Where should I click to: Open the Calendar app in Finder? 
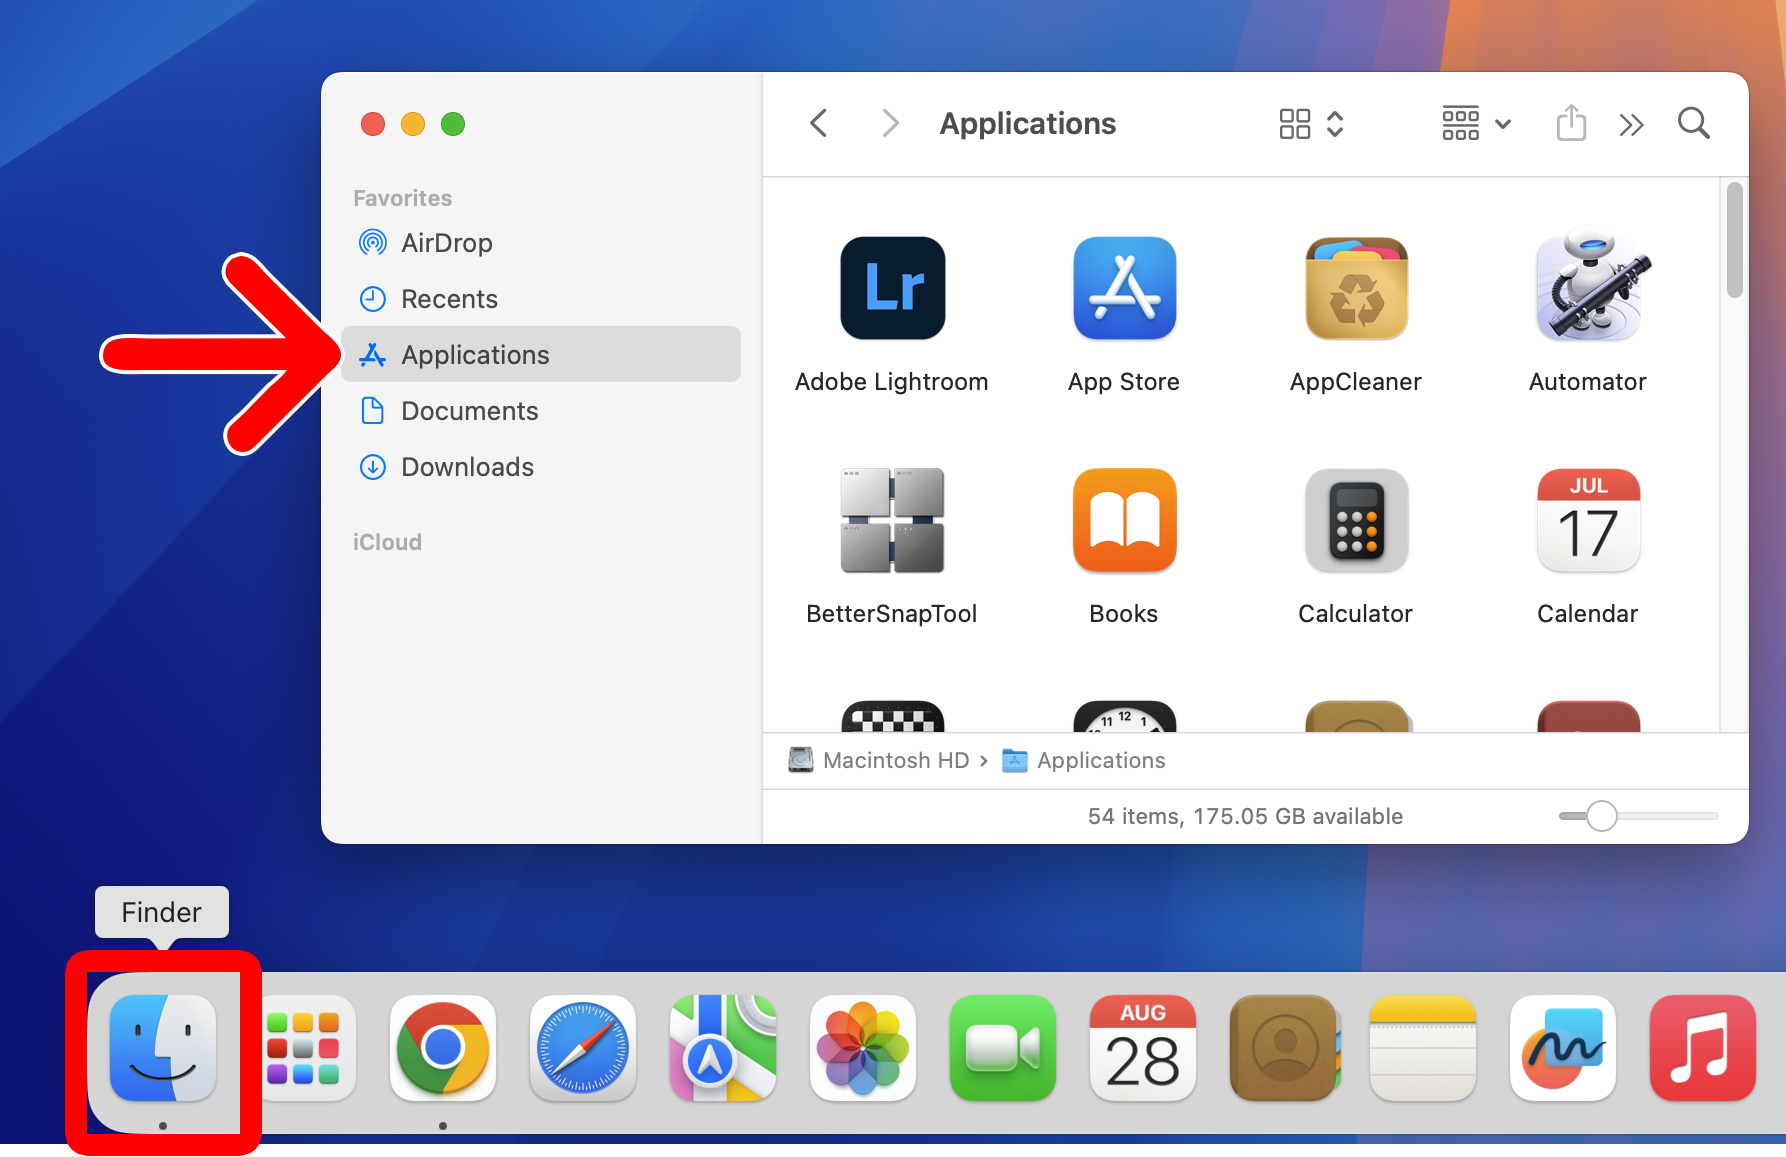(1588, 521)
